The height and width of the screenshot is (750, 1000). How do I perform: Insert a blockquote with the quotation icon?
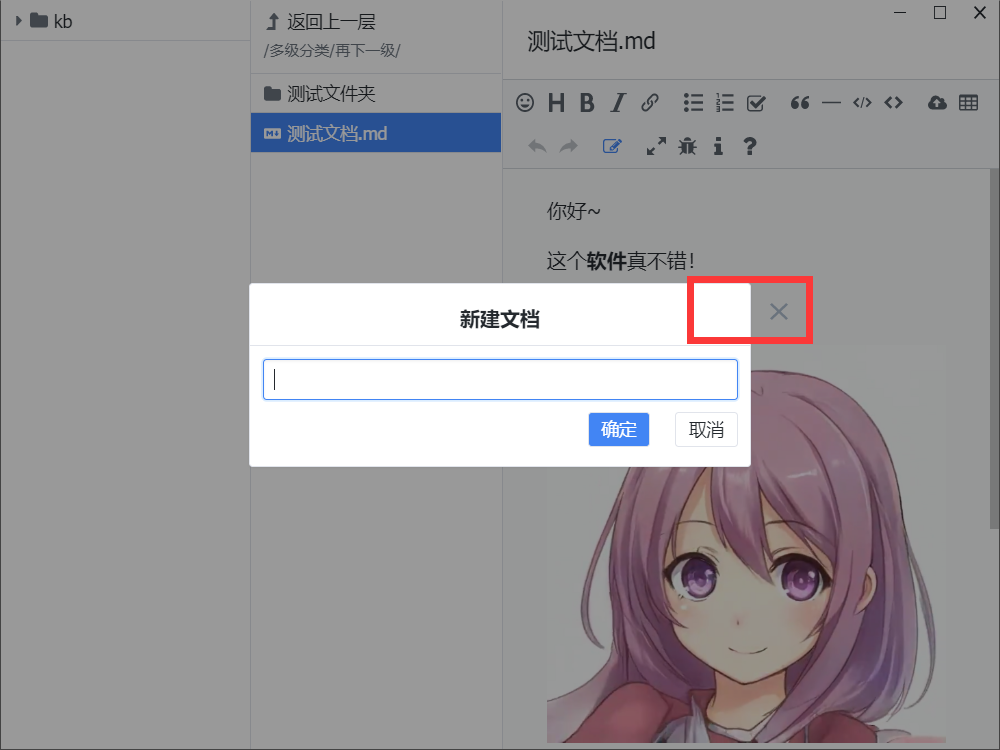tap(799, 102)
